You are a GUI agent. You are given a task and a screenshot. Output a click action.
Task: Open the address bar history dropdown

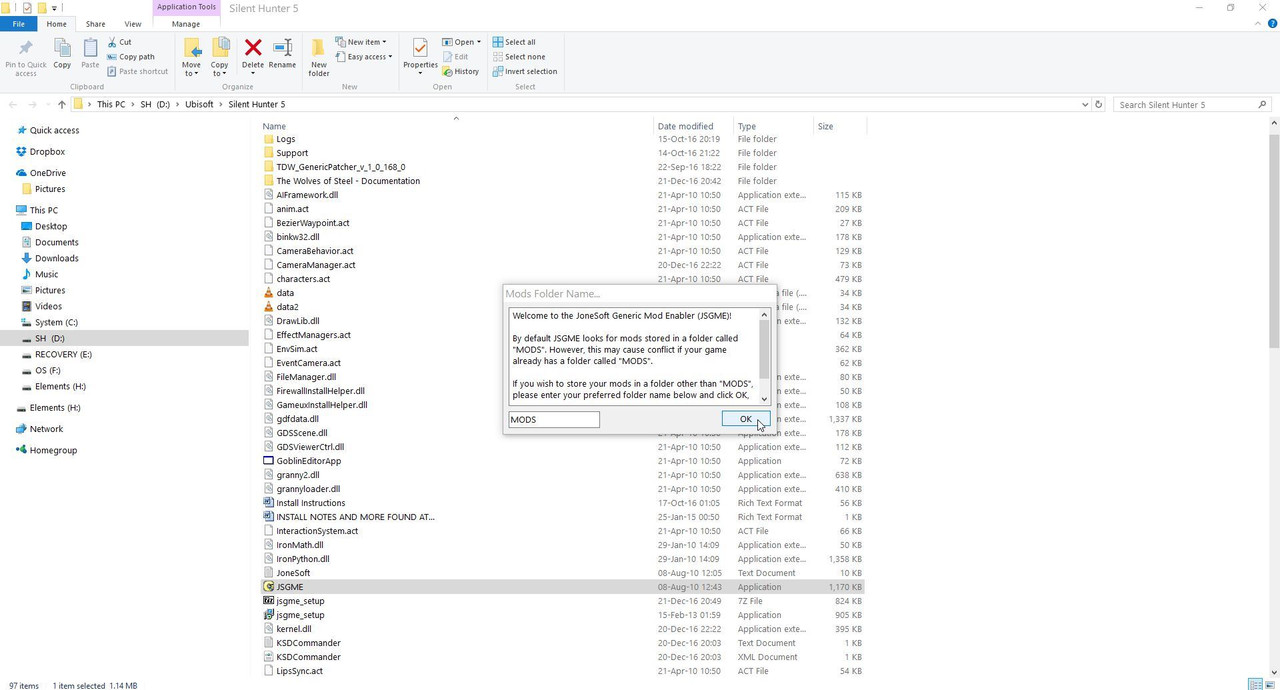coord(1085,104)
